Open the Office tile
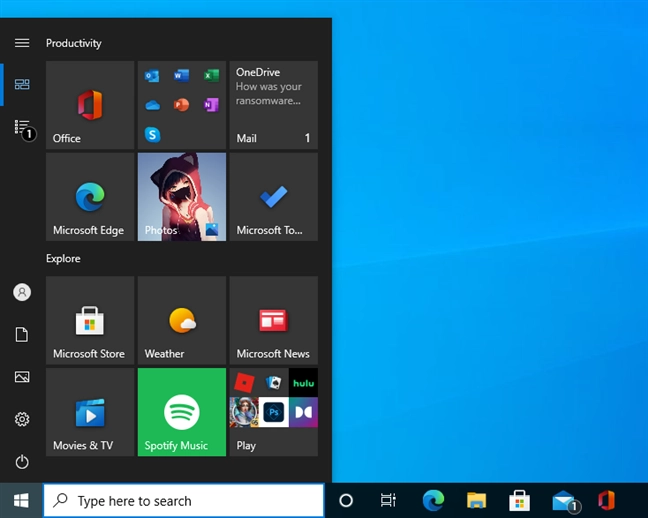This screenshot has width=648, height=518. tap(90, 105)
